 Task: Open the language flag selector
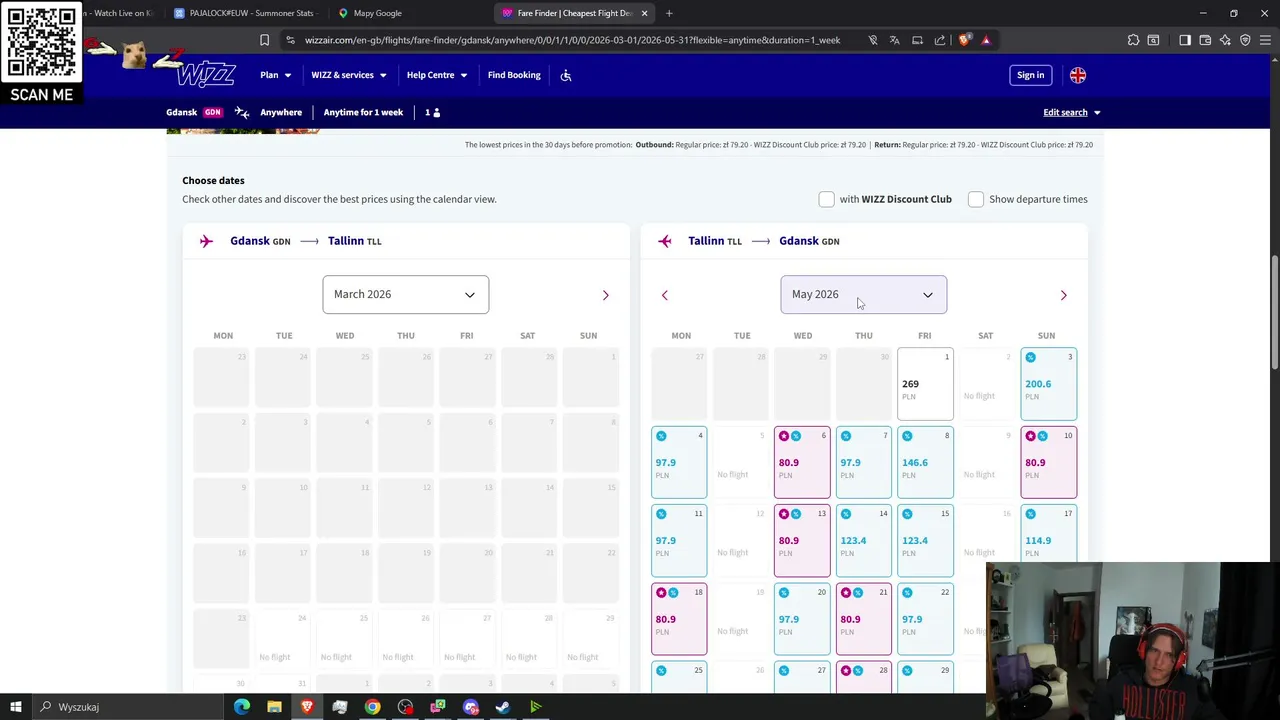tap(1077, 75)
